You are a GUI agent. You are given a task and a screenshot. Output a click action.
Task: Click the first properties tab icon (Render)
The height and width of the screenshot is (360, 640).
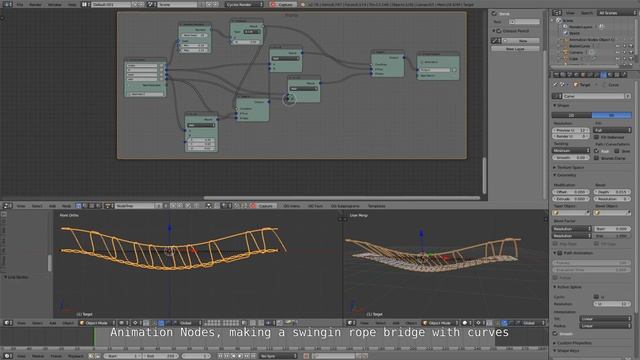556,75
